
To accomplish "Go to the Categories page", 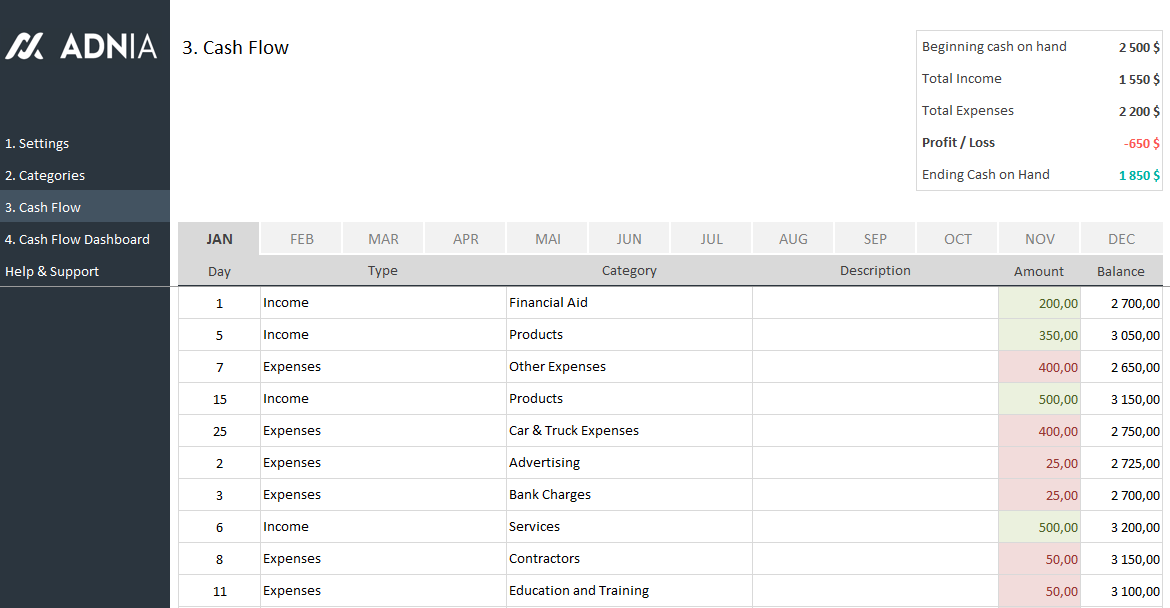I will (x=45, y=175).
